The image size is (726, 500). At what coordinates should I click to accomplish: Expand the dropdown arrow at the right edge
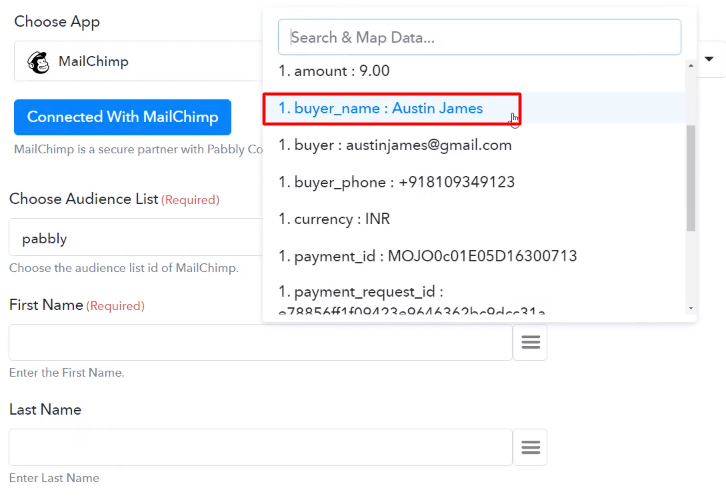point(709,59)
